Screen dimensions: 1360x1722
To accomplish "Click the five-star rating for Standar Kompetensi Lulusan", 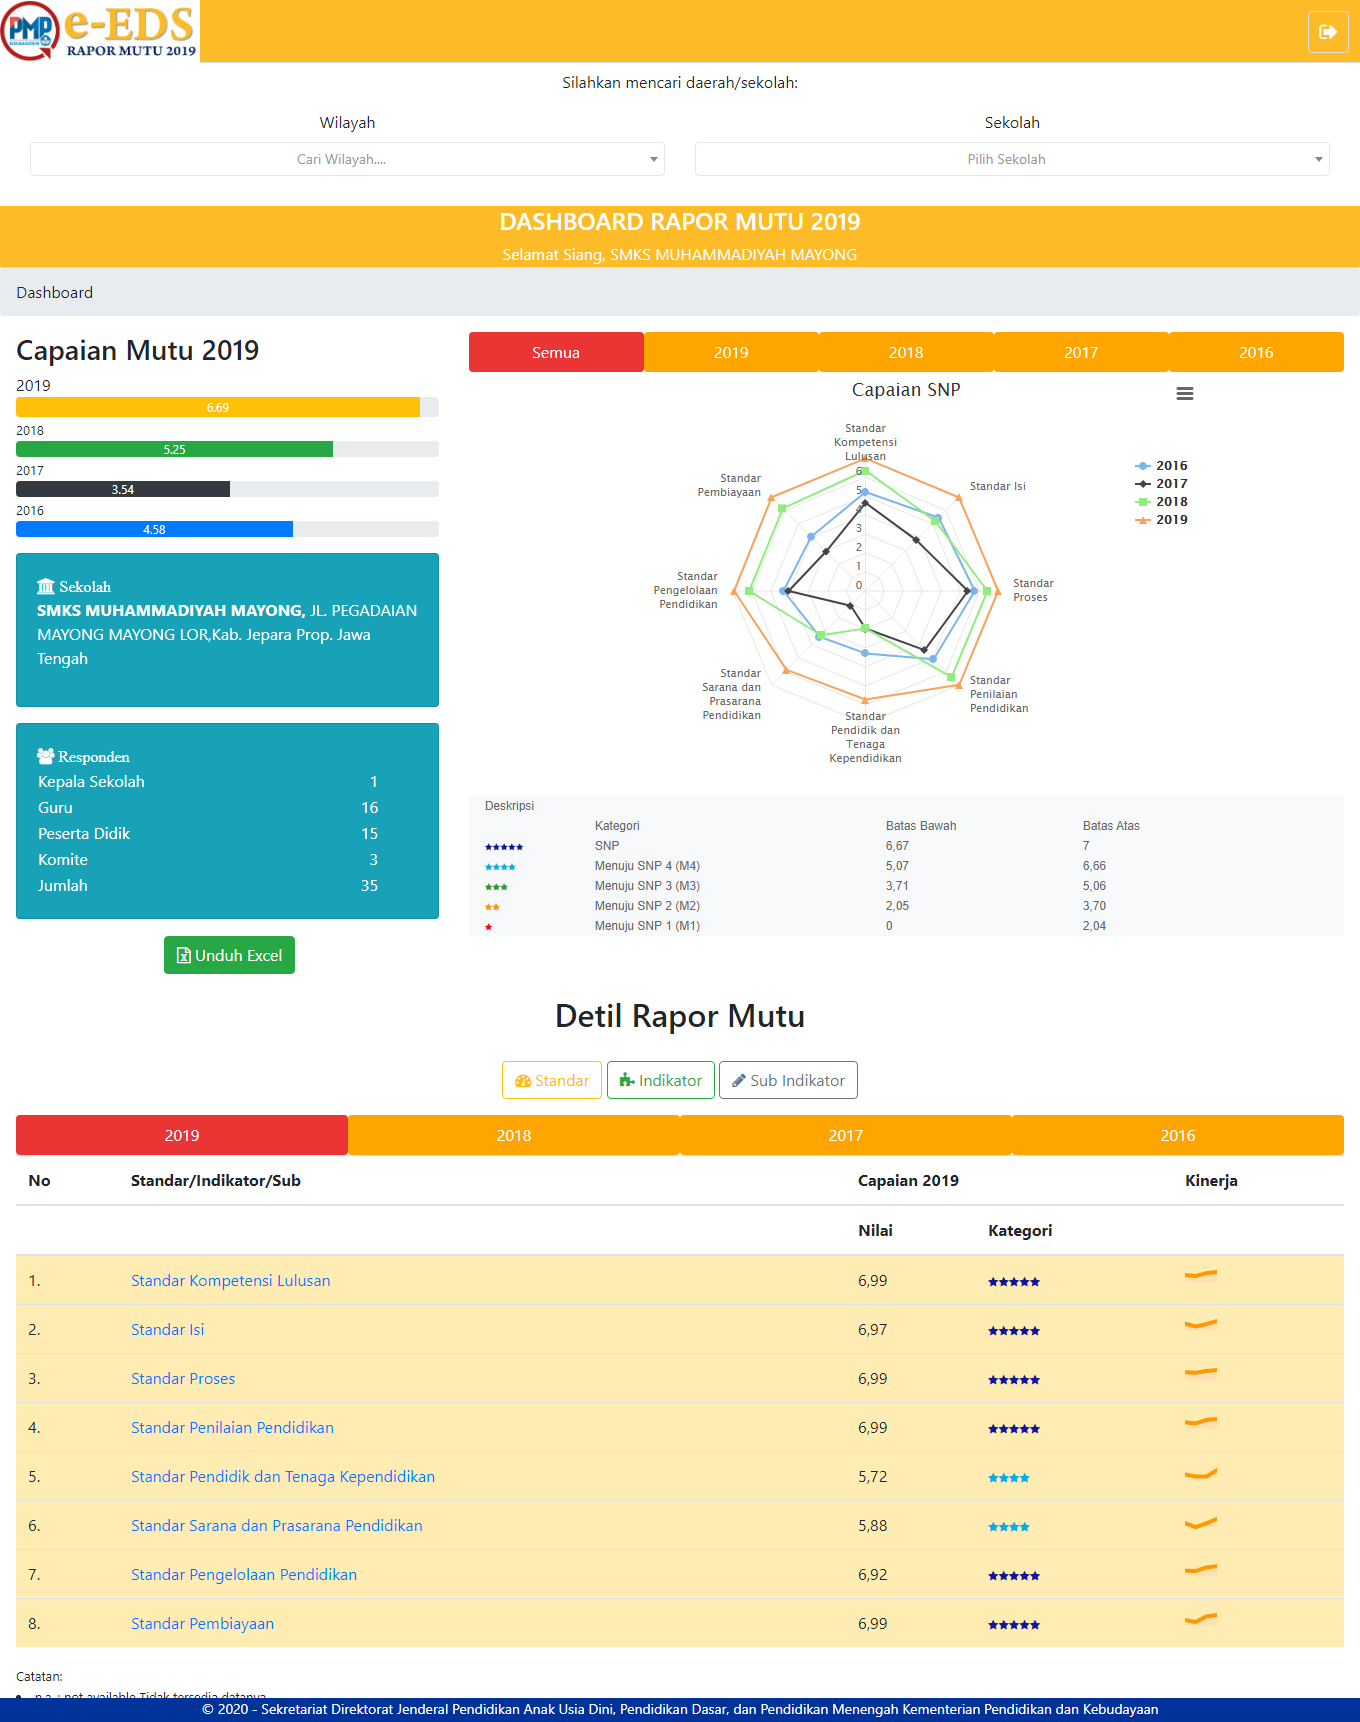I will (1014, 1282).
